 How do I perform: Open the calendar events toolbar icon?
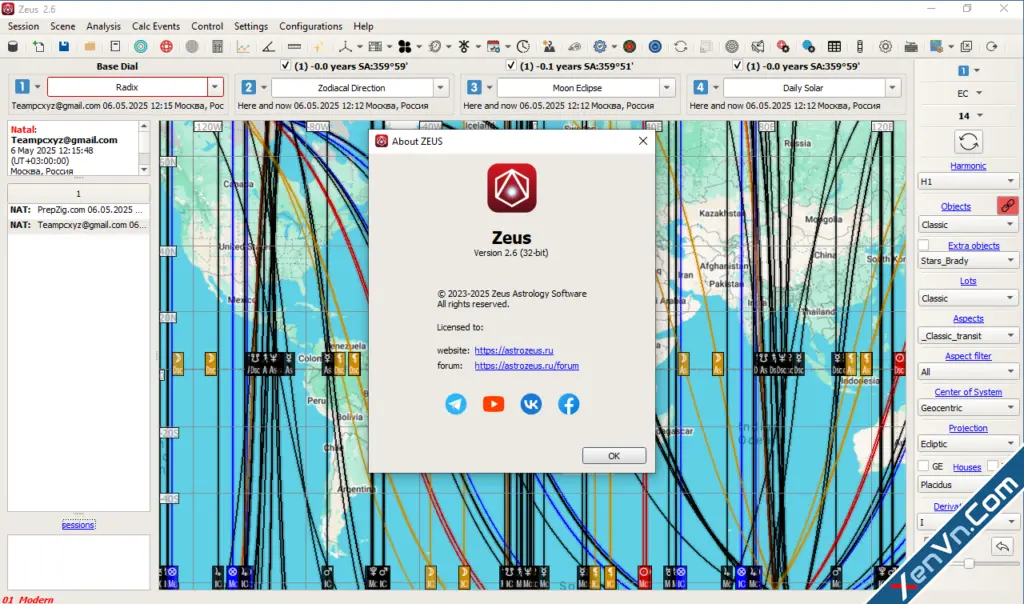point(494,46)
